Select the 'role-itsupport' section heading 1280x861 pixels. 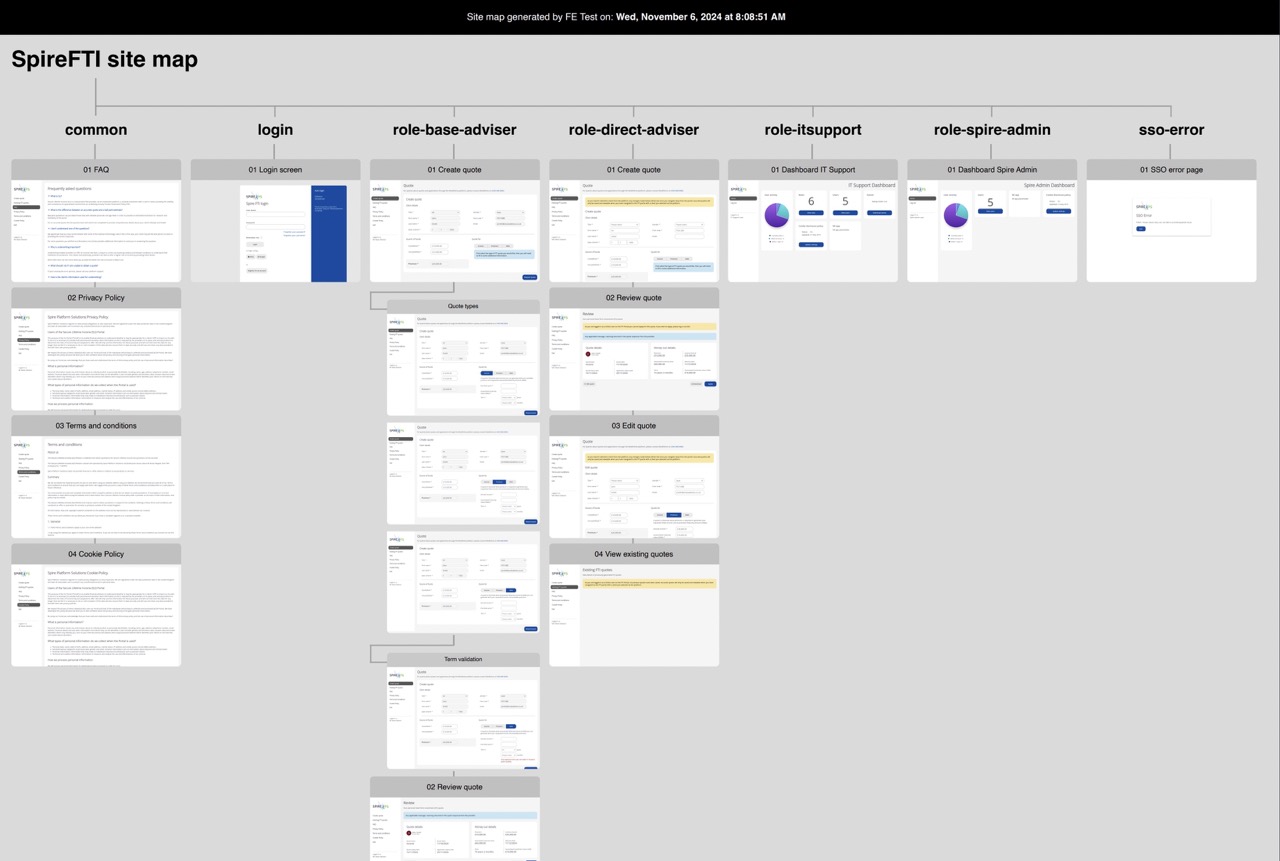tap(813, 130)
